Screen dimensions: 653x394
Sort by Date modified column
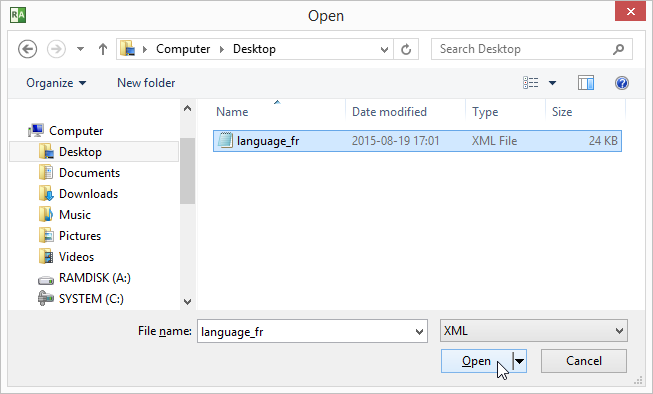coord(389,112)
